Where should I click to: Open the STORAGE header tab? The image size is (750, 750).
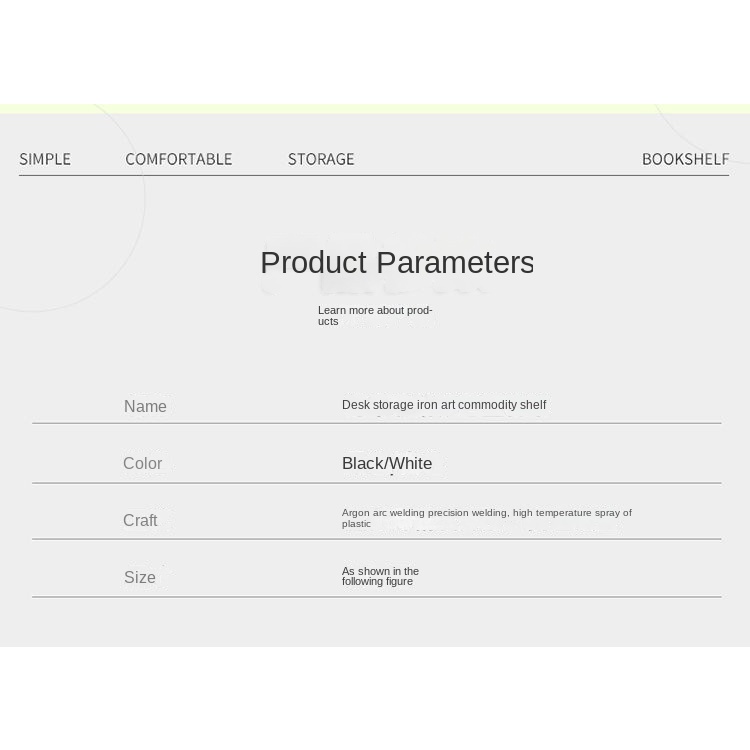(321, 159)
